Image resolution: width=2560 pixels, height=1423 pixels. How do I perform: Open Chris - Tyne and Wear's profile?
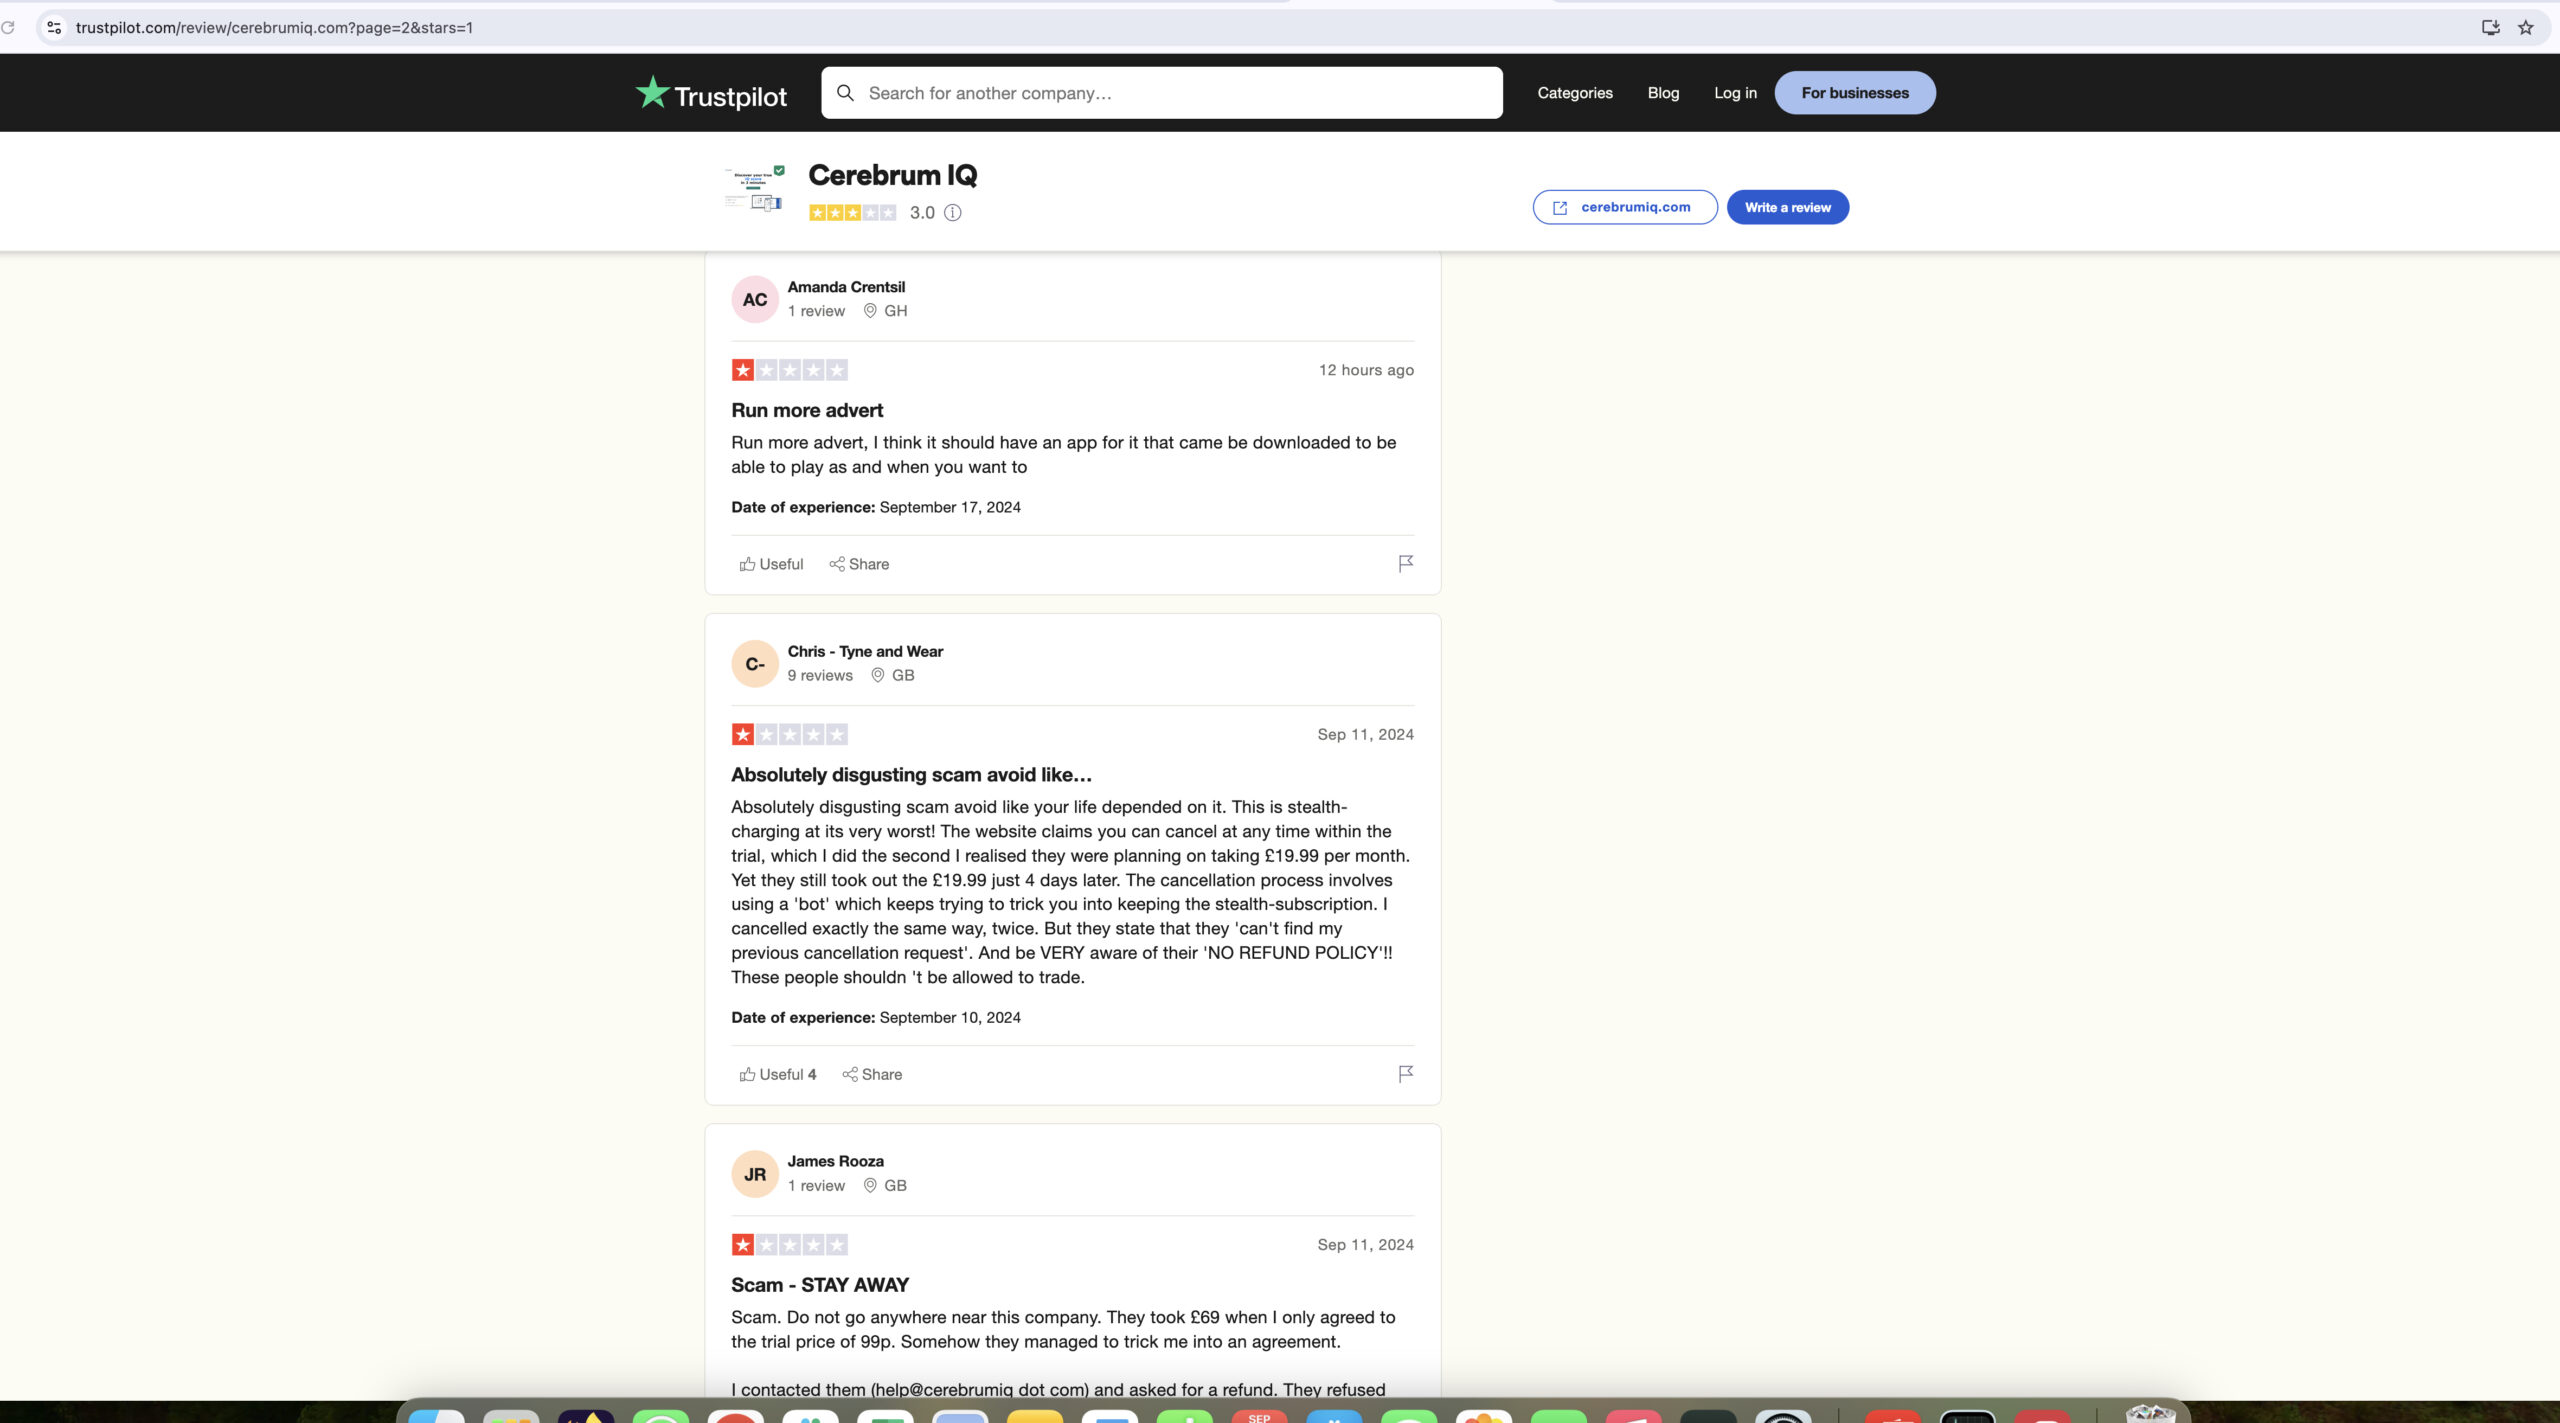tap(865, 651)
